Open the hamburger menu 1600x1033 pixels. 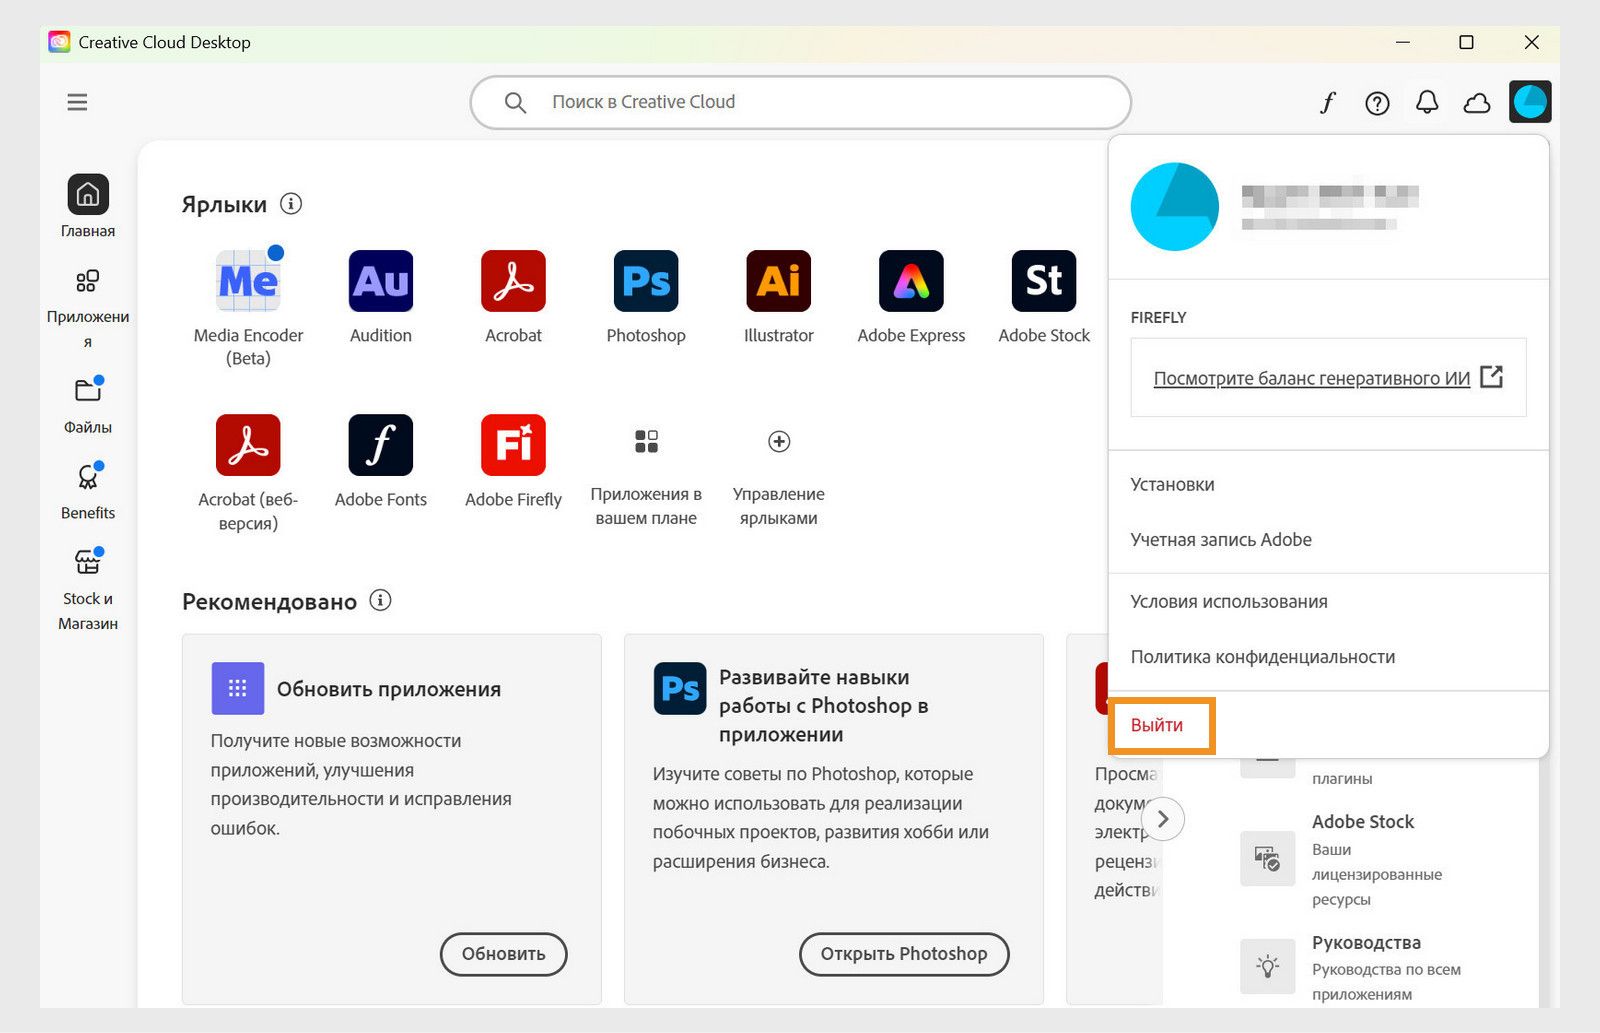(77, 102)
